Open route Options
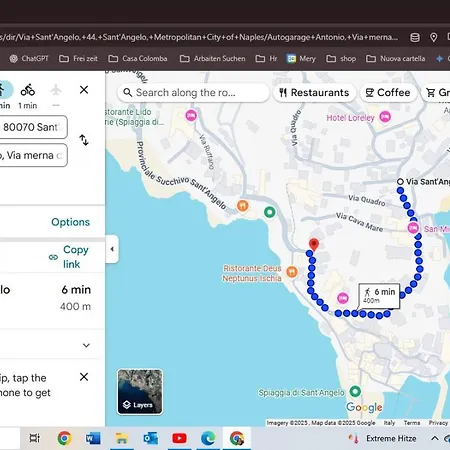 [70, 222]
